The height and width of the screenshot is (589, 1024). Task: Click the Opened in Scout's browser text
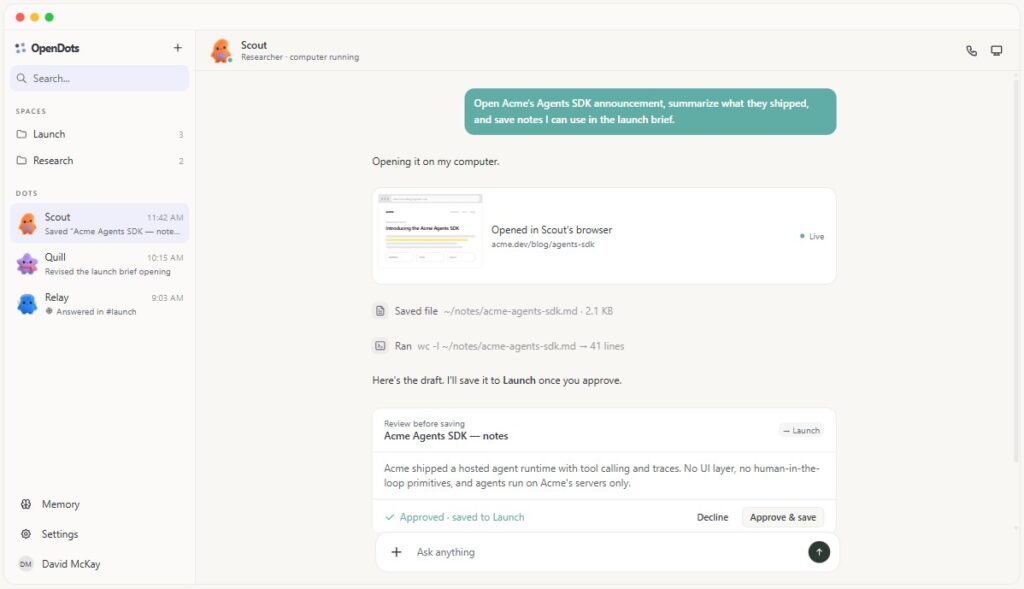[552, 230]
